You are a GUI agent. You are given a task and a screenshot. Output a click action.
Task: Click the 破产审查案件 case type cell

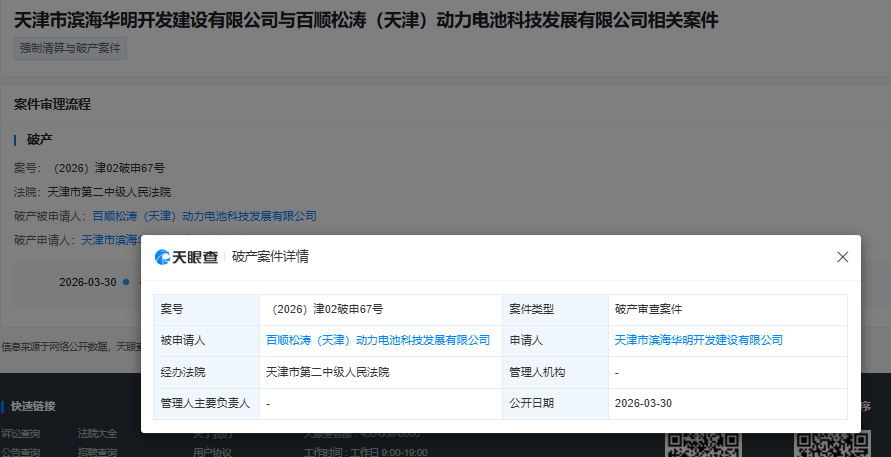coord(648,309)
